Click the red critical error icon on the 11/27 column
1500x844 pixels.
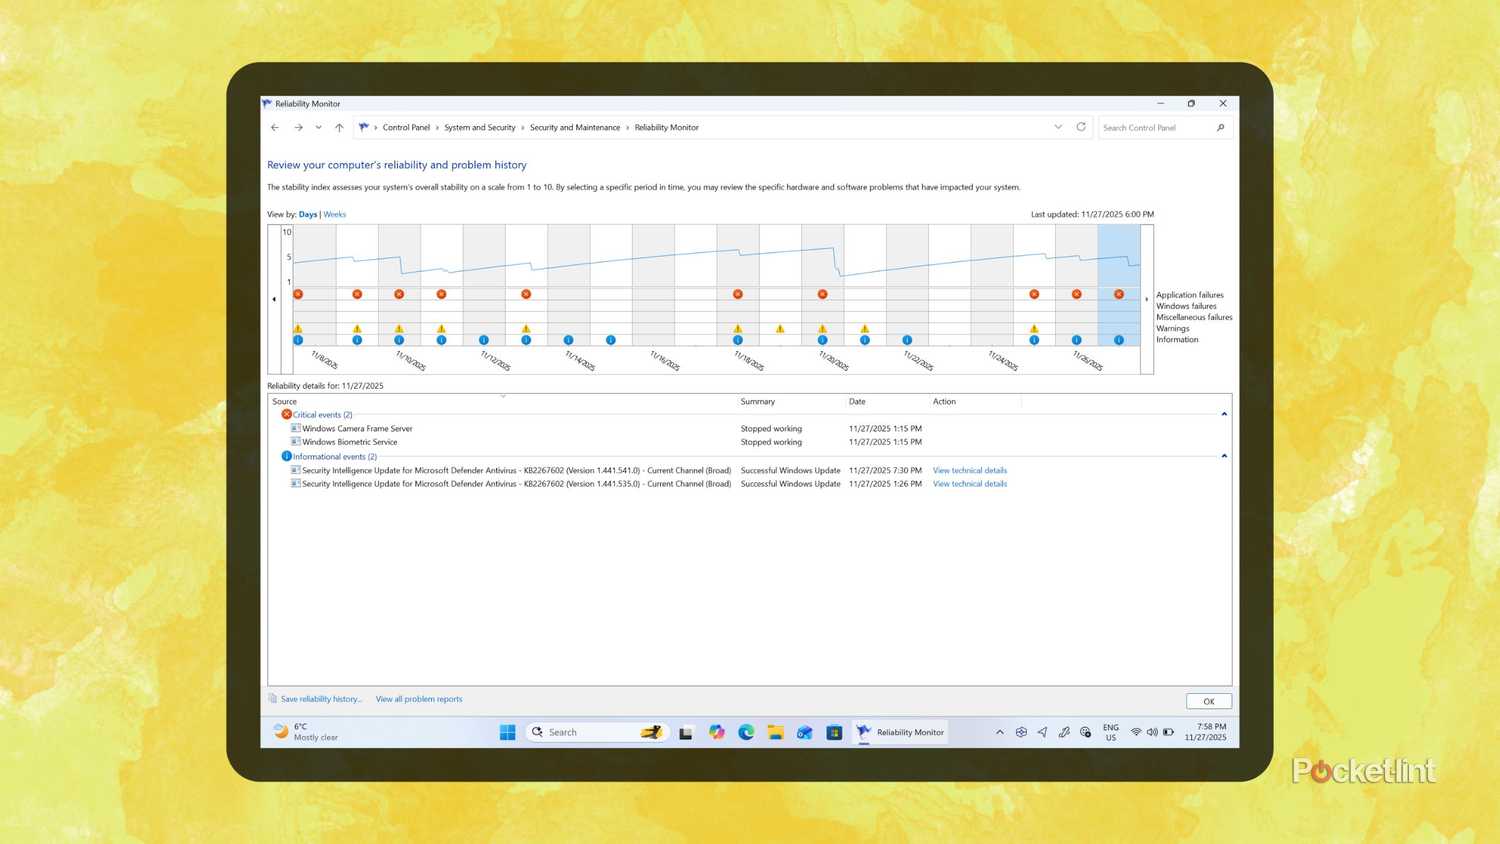click(x=1118, y=294)
